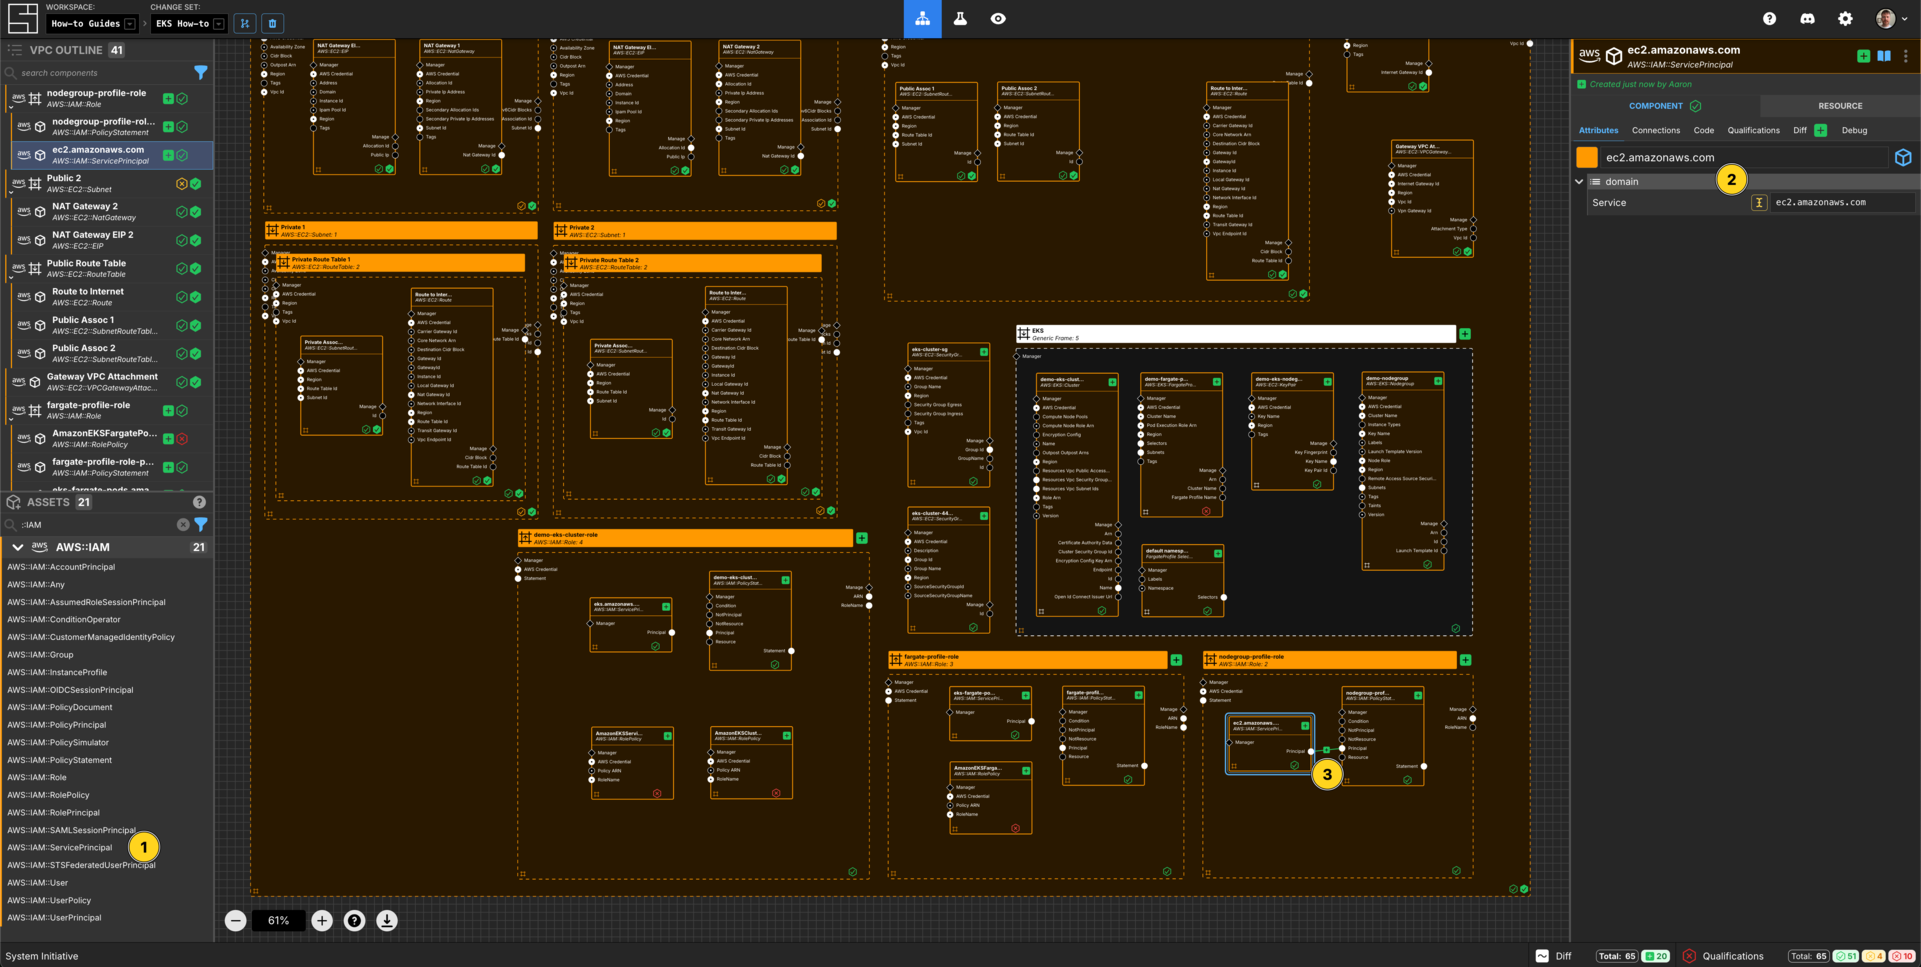This screenshot has width=1921, height=967.
Task: Click the search components field
Action: tap(100, 73)
